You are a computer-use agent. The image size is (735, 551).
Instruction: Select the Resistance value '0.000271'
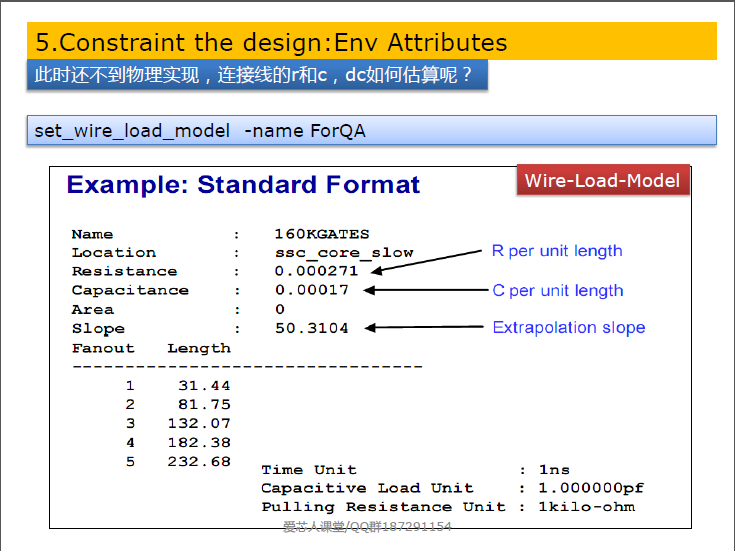pyautogui.click(x=316, y=271)
